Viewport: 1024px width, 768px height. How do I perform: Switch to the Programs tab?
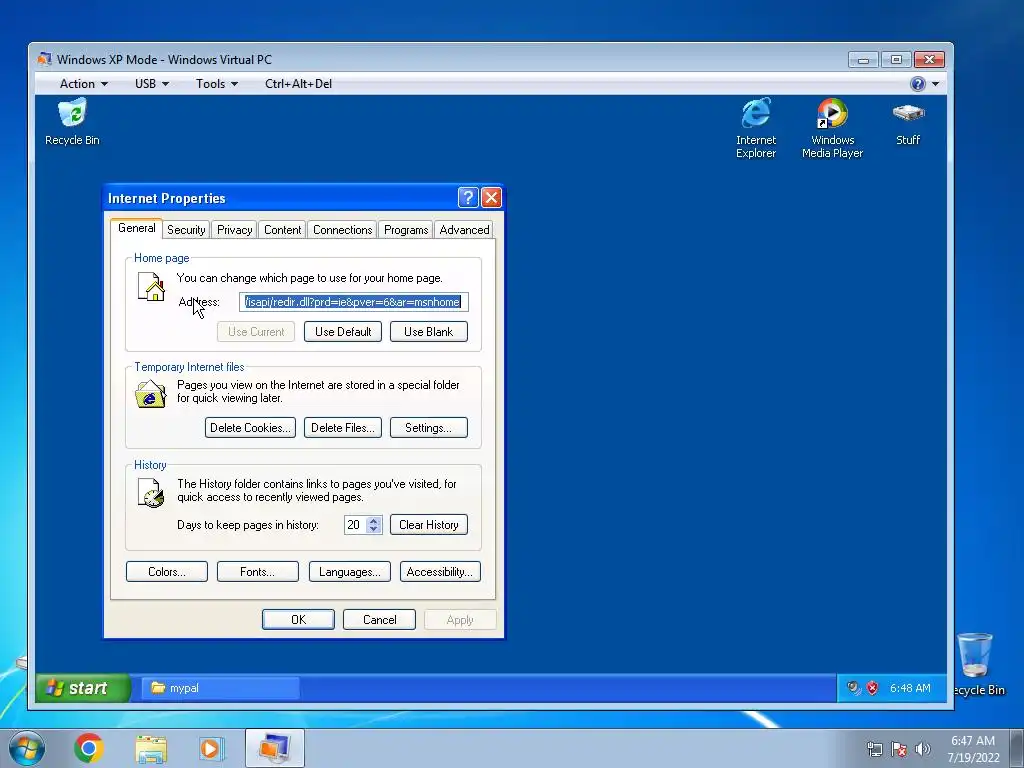[x=406, y=230]
